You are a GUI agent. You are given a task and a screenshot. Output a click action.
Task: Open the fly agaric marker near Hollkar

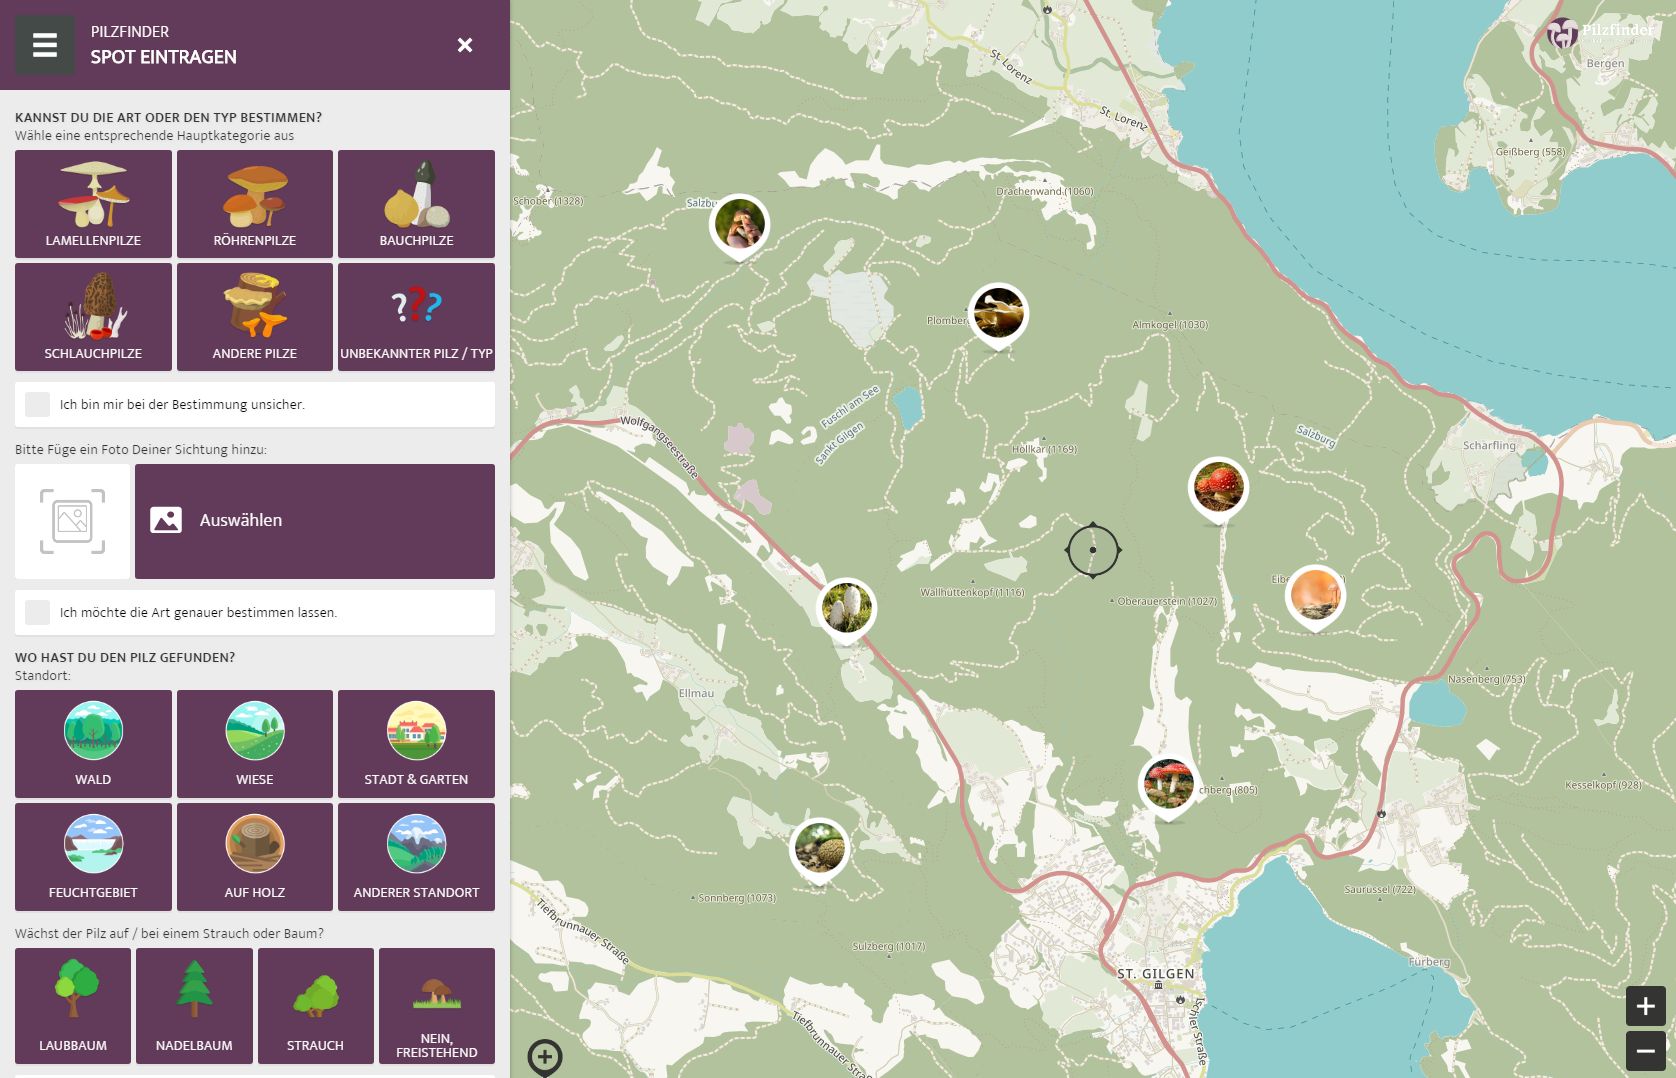pos(1218,487)
